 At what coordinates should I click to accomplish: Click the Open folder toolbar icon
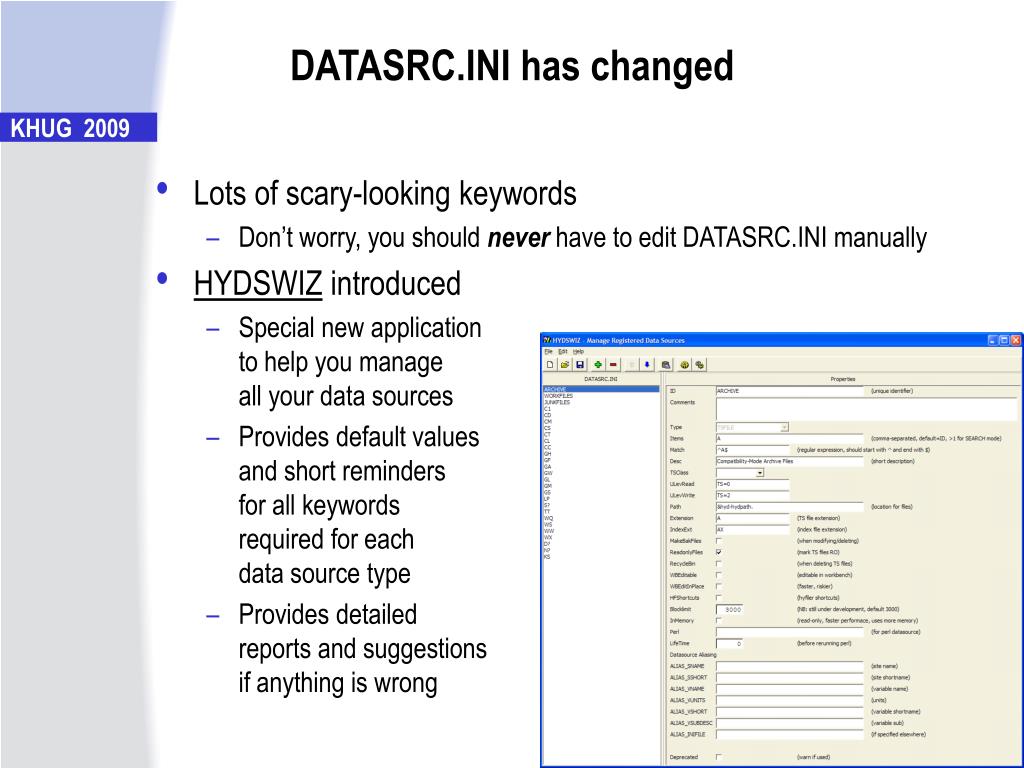tap(565, 365)
